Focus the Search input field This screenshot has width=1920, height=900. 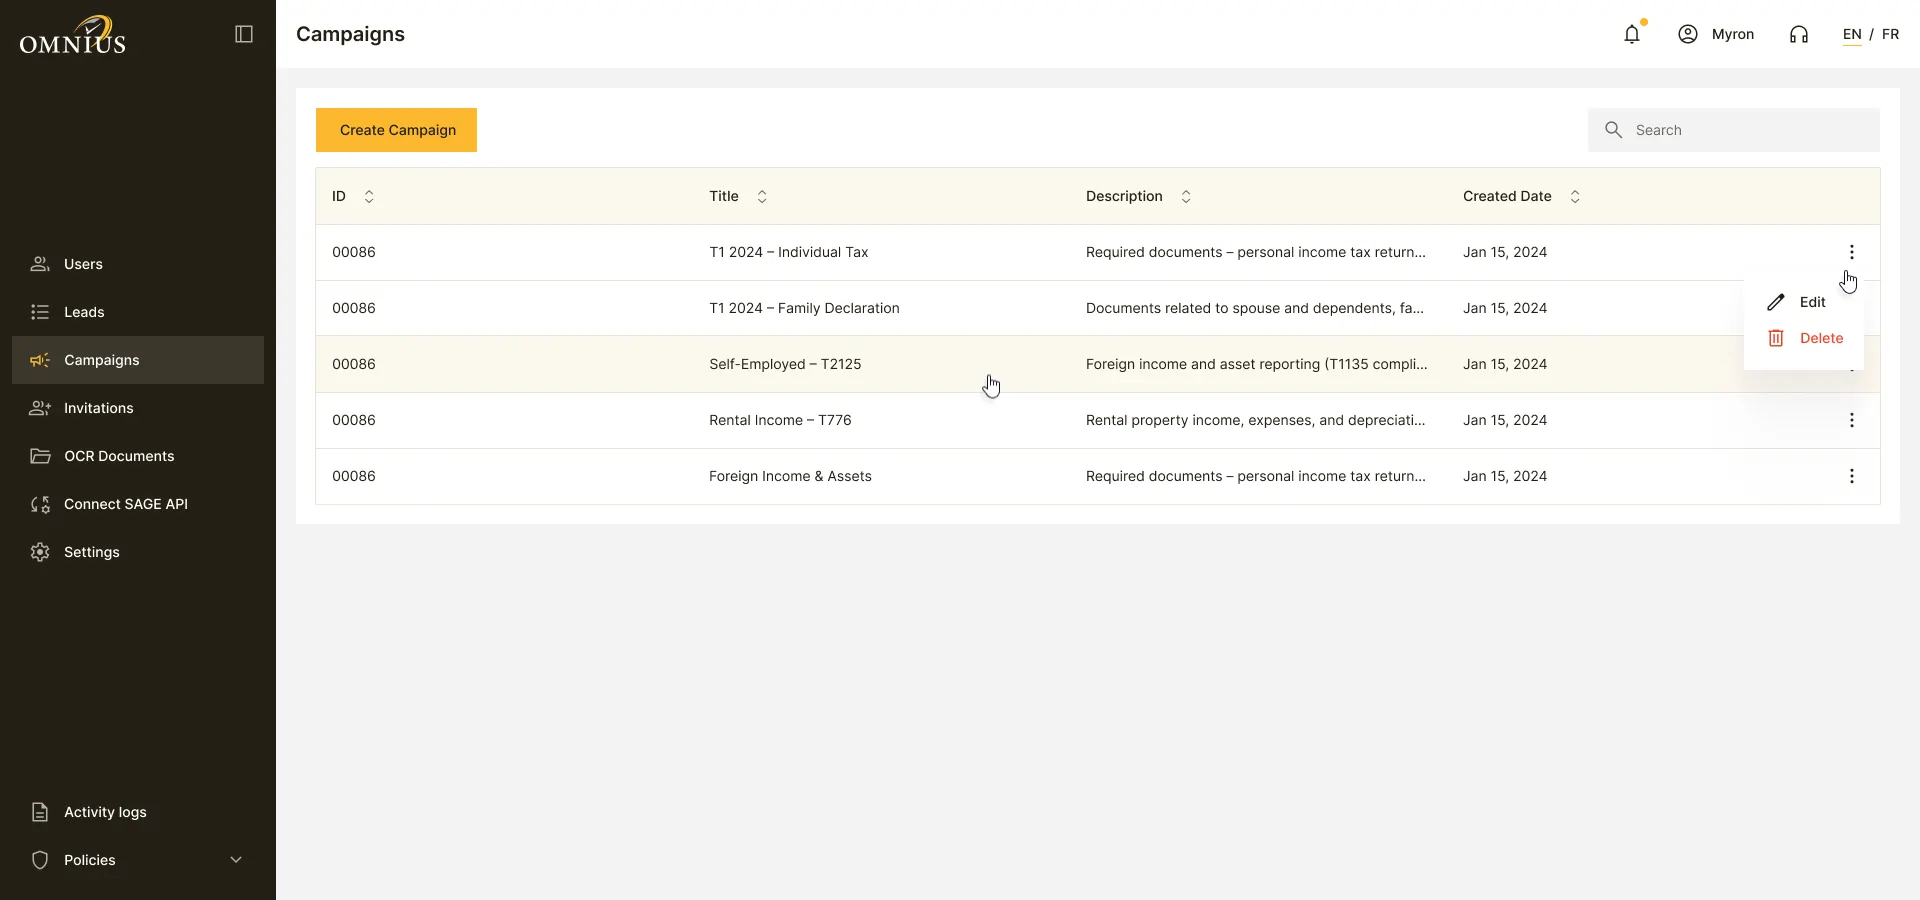[x=1734, y=130]
